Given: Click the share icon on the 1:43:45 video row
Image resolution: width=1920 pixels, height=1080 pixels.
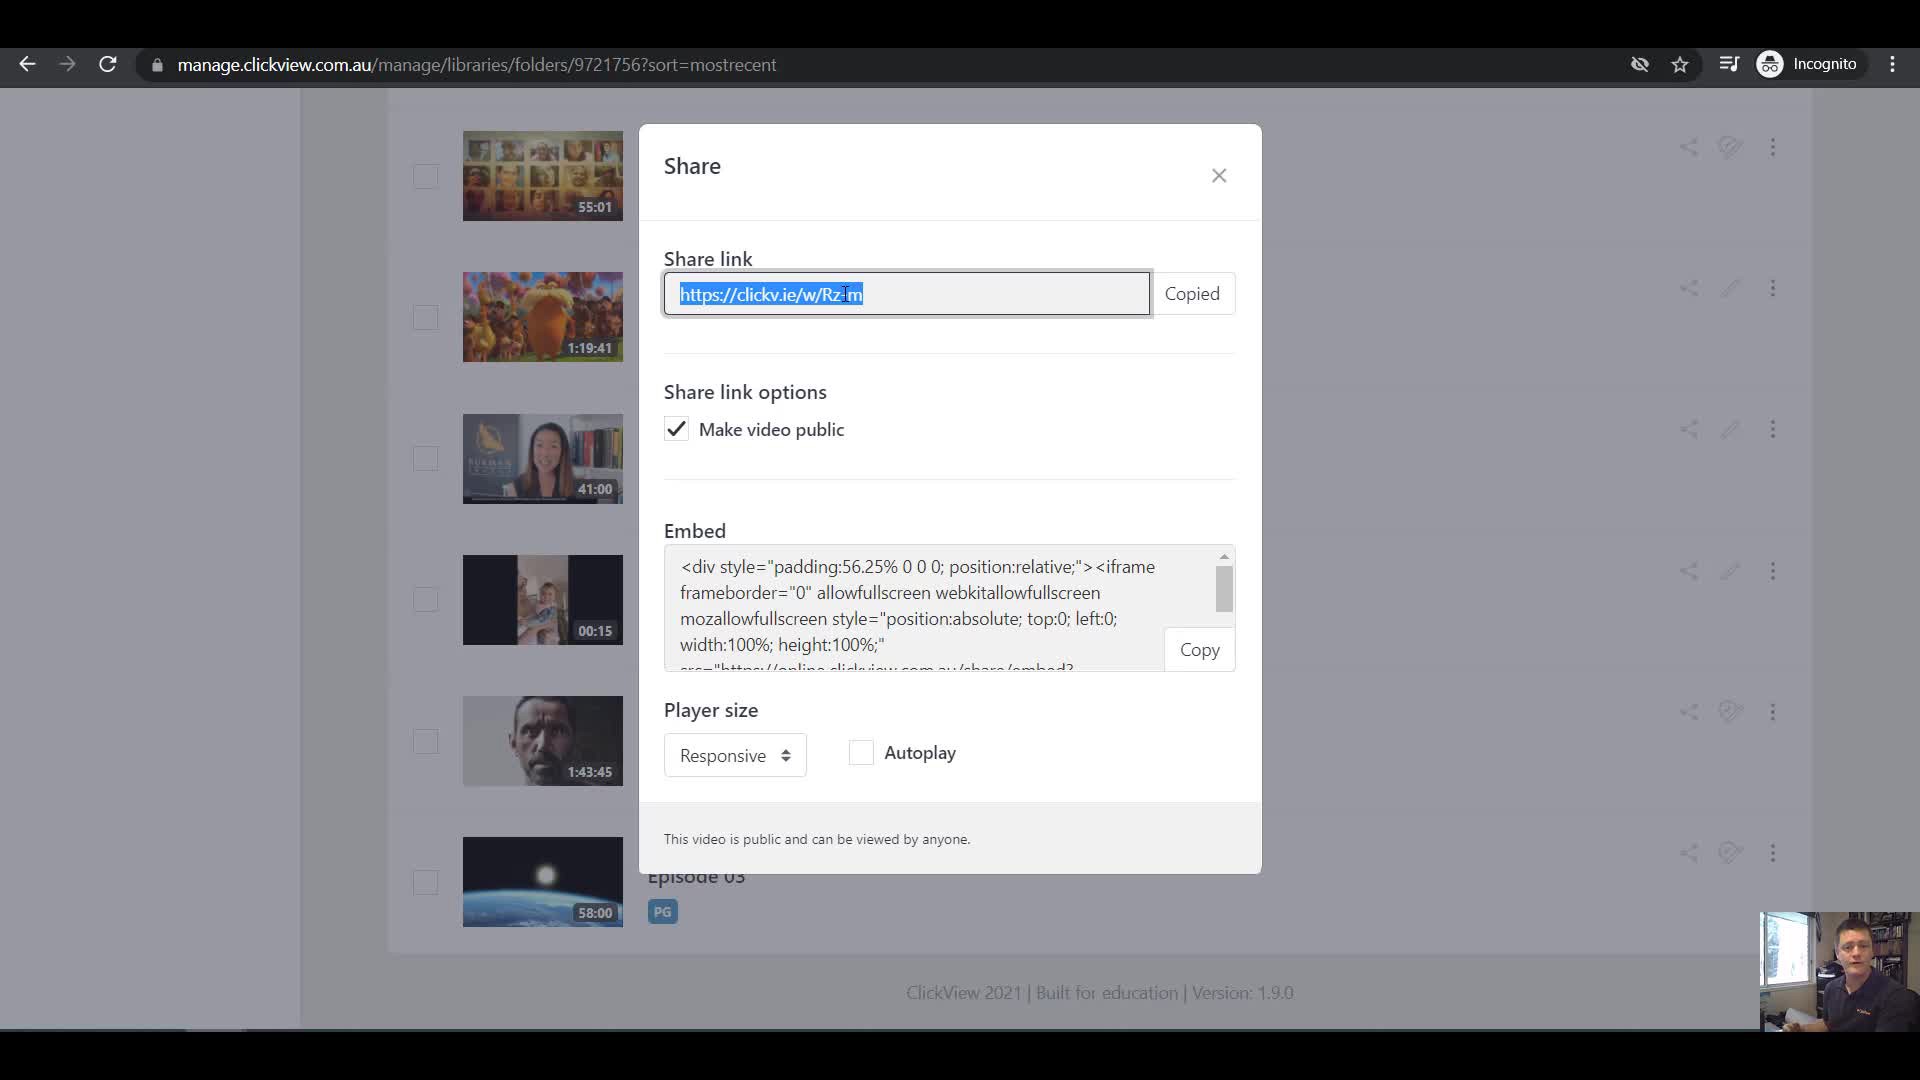Looking at the screenshot, I should 1689,712.
